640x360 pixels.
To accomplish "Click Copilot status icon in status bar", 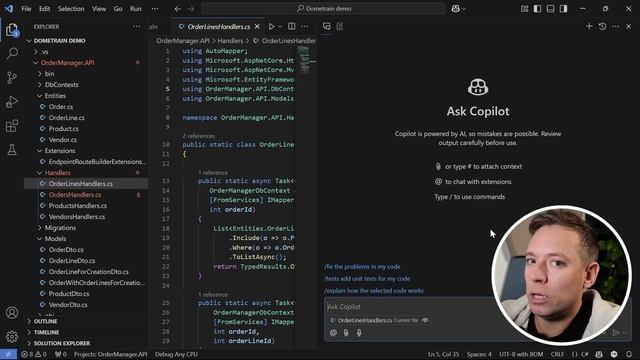I will [599, 354].
